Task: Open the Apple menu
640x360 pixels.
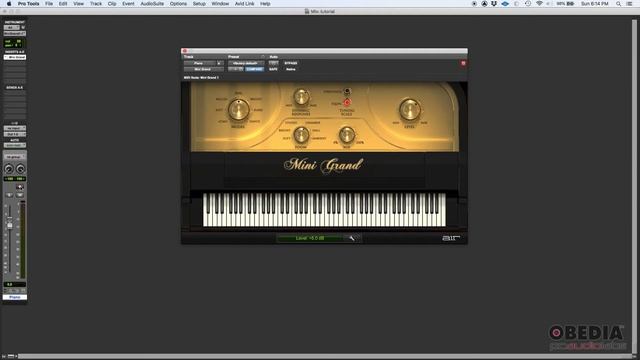Action: (x=9, y=4)
